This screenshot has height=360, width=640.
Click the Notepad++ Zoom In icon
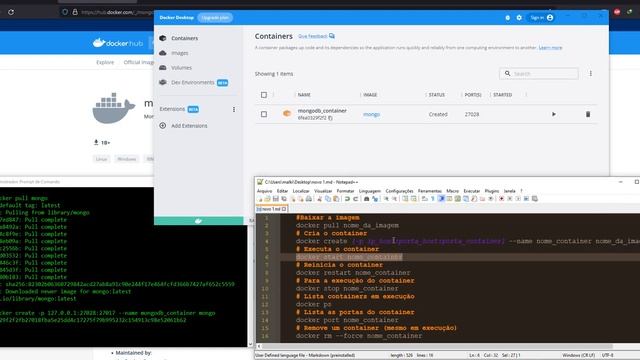coord(386,199)
